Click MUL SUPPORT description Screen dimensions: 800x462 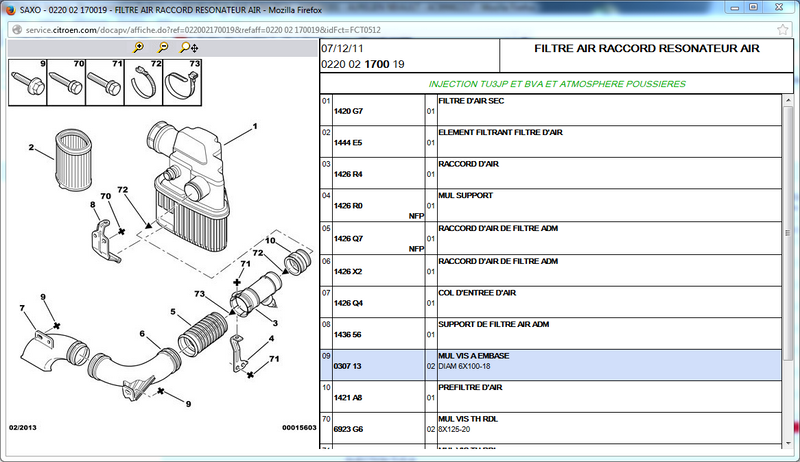click(465, 195)
